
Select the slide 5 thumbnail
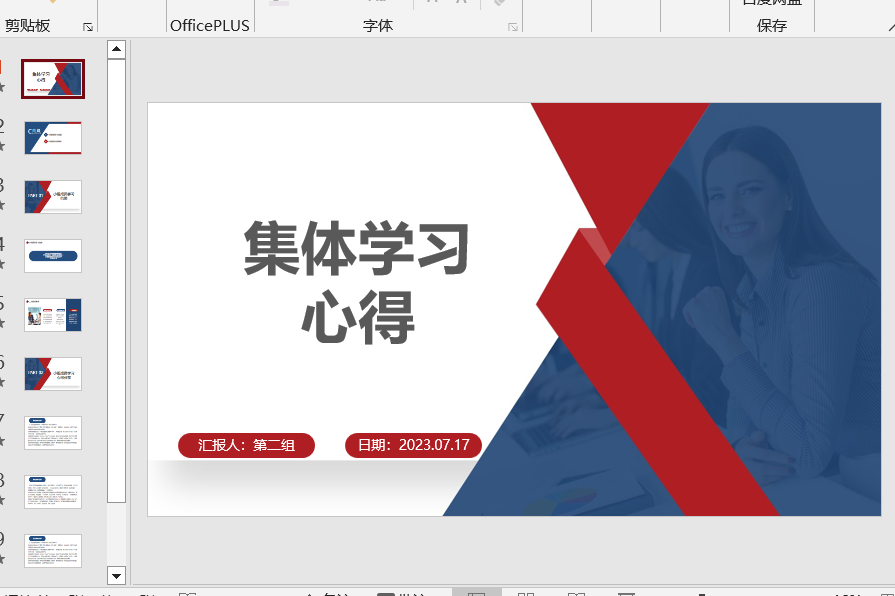coord(53,315)
